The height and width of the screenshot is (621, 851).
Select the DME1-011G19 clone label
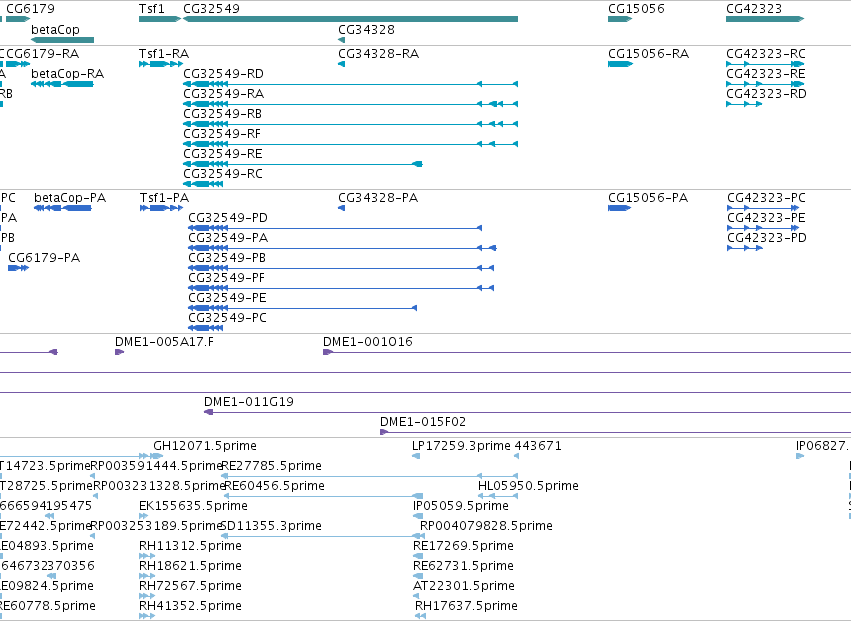click(x=249, y=402)
